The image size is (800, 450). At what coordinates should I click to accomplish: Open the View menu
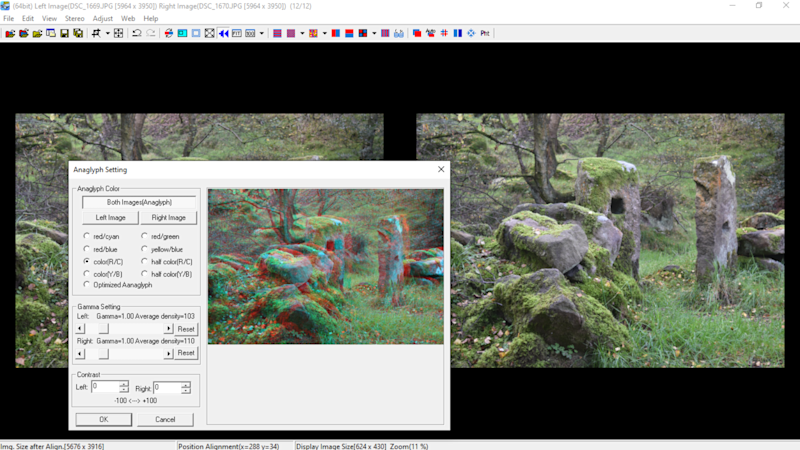[49, 18]
